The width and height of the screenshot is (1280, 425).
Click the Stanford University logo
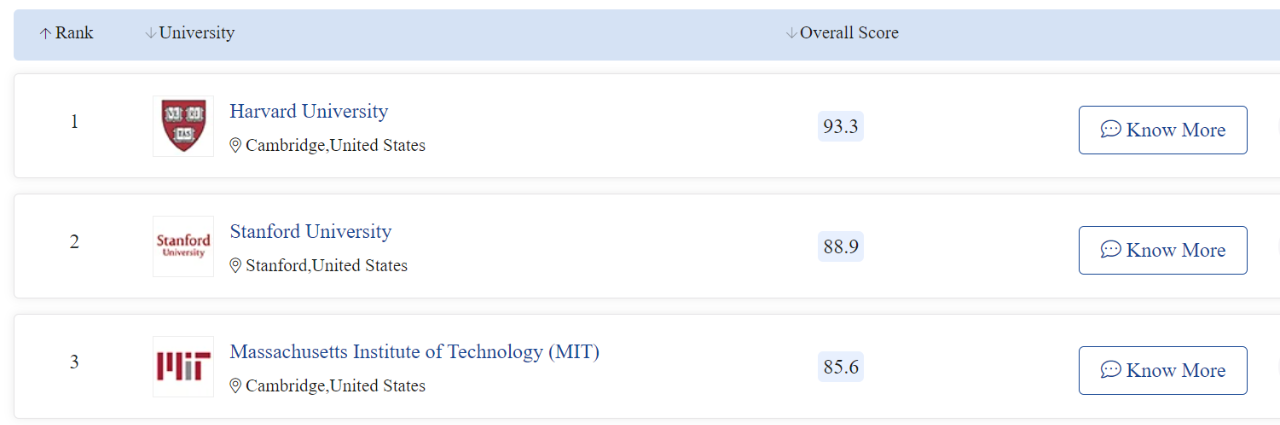183,246
